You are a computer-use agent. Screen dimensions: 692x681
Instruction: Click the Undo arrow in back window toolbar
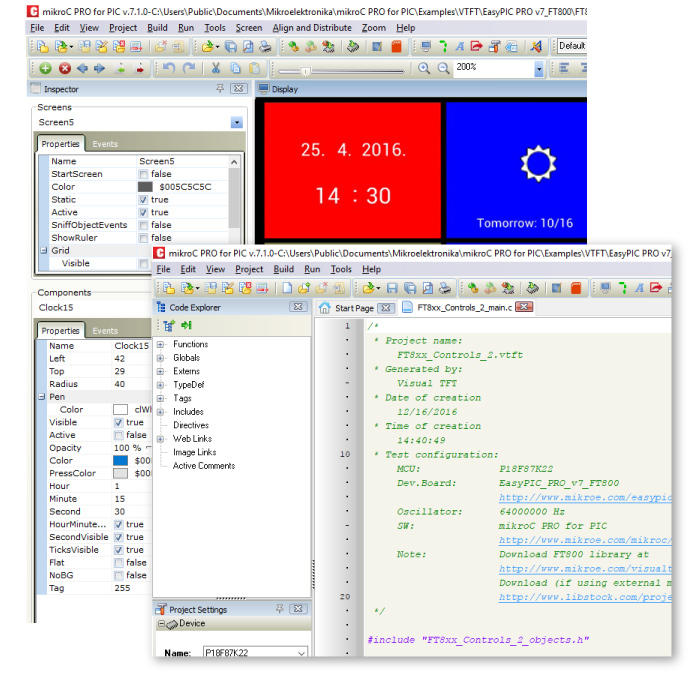coord(168,68)
